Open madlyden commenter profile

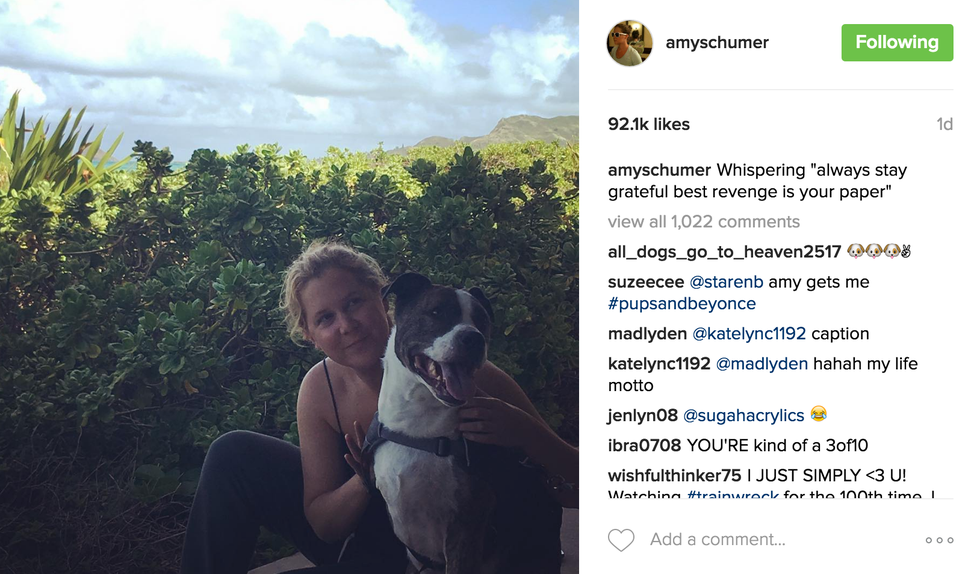(x=647, y=334)
